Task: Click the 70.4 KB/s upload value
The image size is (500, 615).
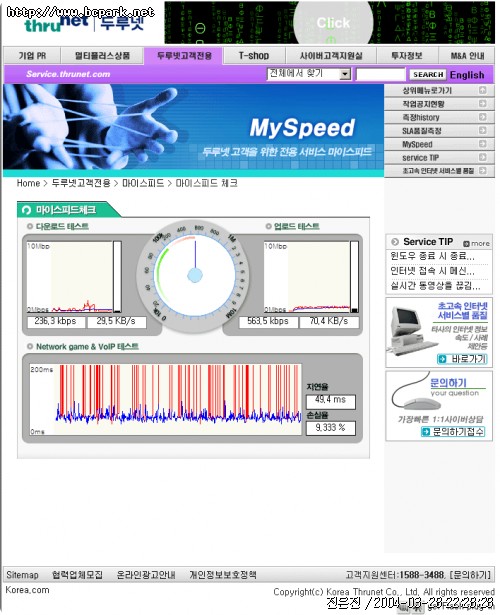Action: [329, 321]
